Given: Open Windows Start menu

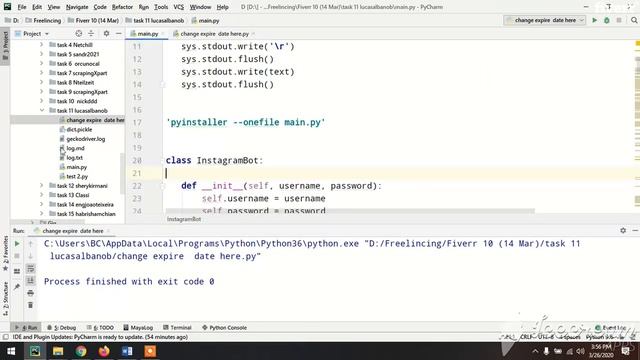Looking at the screenshot, I should click(11, 351).
